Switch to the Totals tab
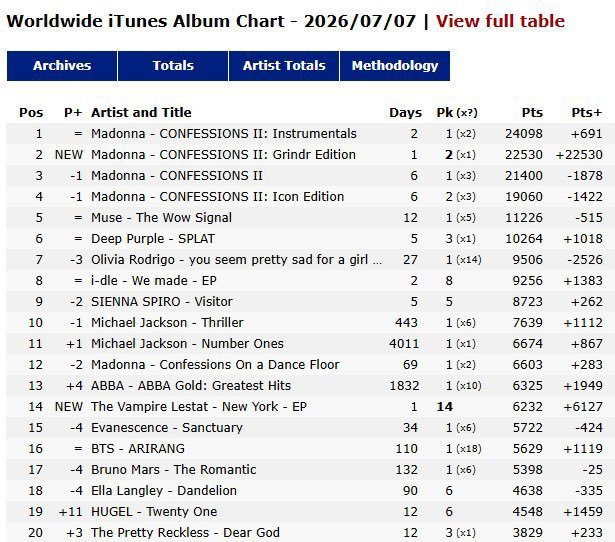 tap(173, 65)
